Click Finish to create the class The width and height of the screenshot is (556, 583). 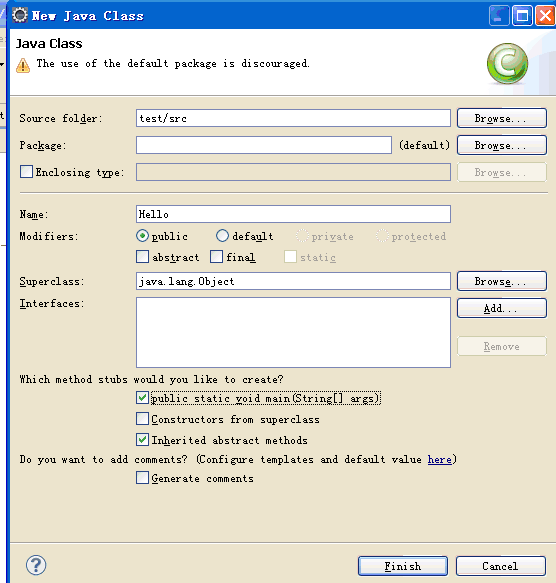tap(403, 566)
